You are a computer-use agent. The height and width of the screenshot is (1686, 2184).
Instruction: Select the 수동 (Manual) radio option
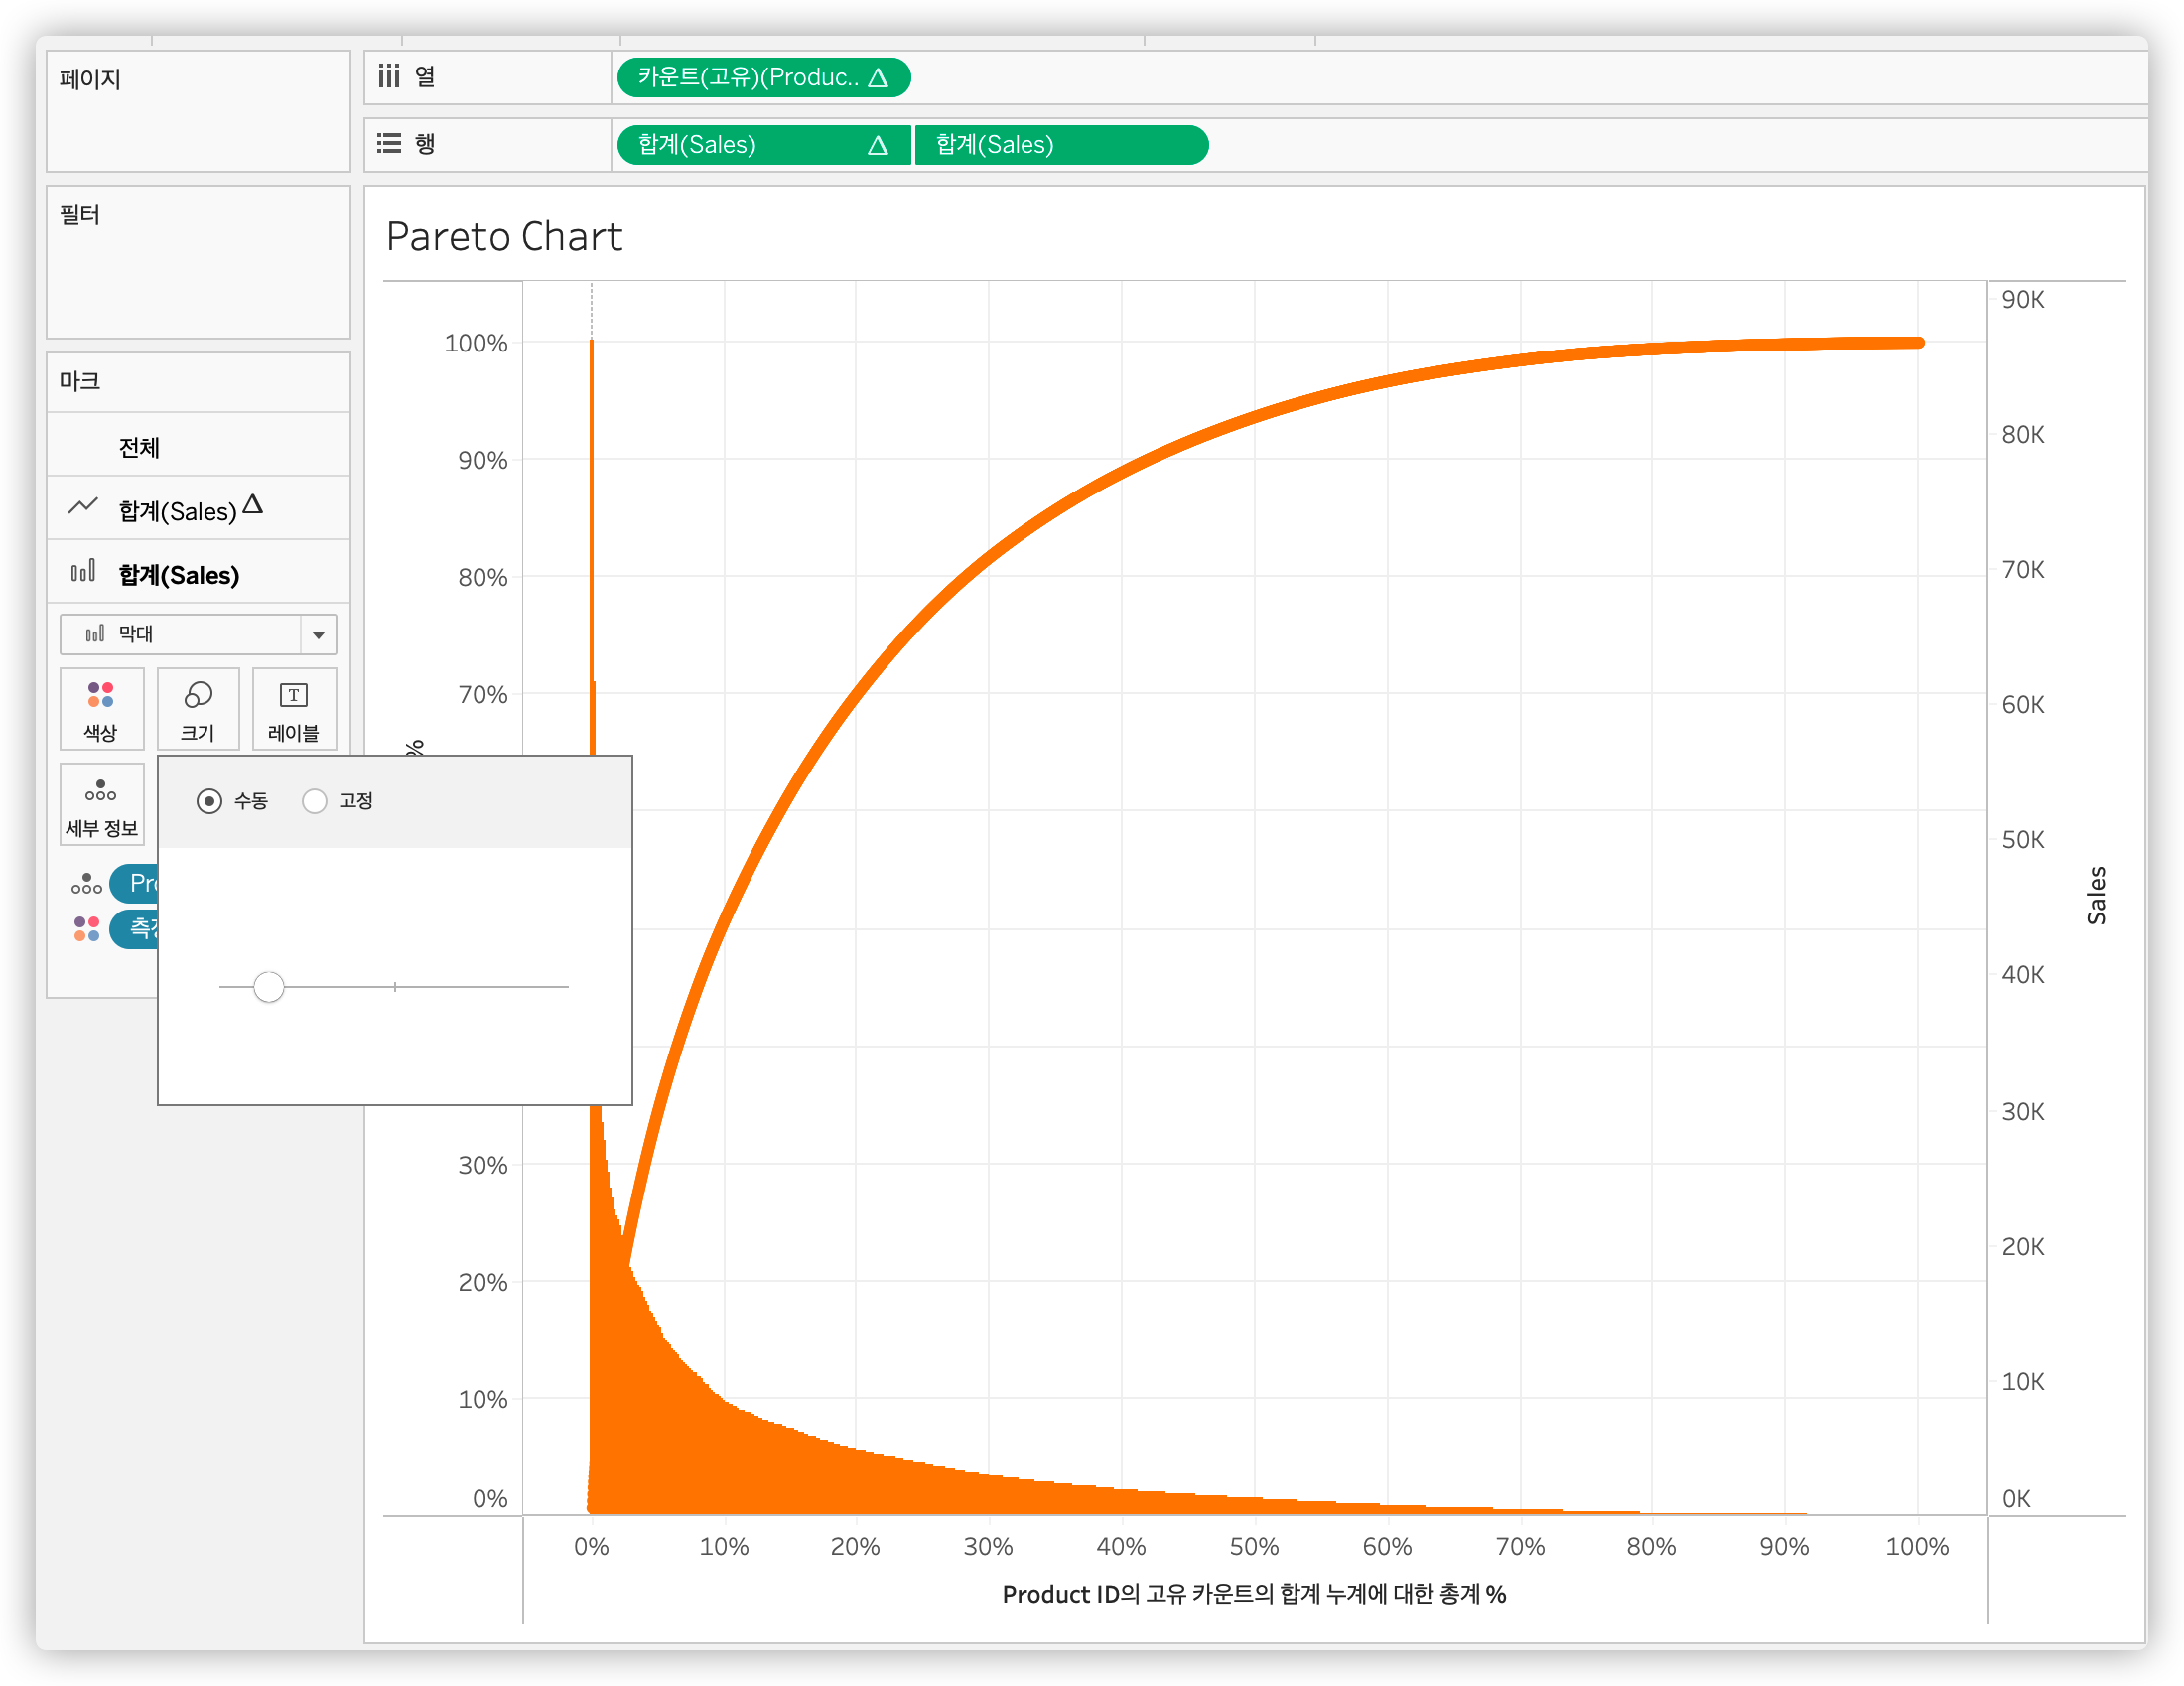coord(209,801)
